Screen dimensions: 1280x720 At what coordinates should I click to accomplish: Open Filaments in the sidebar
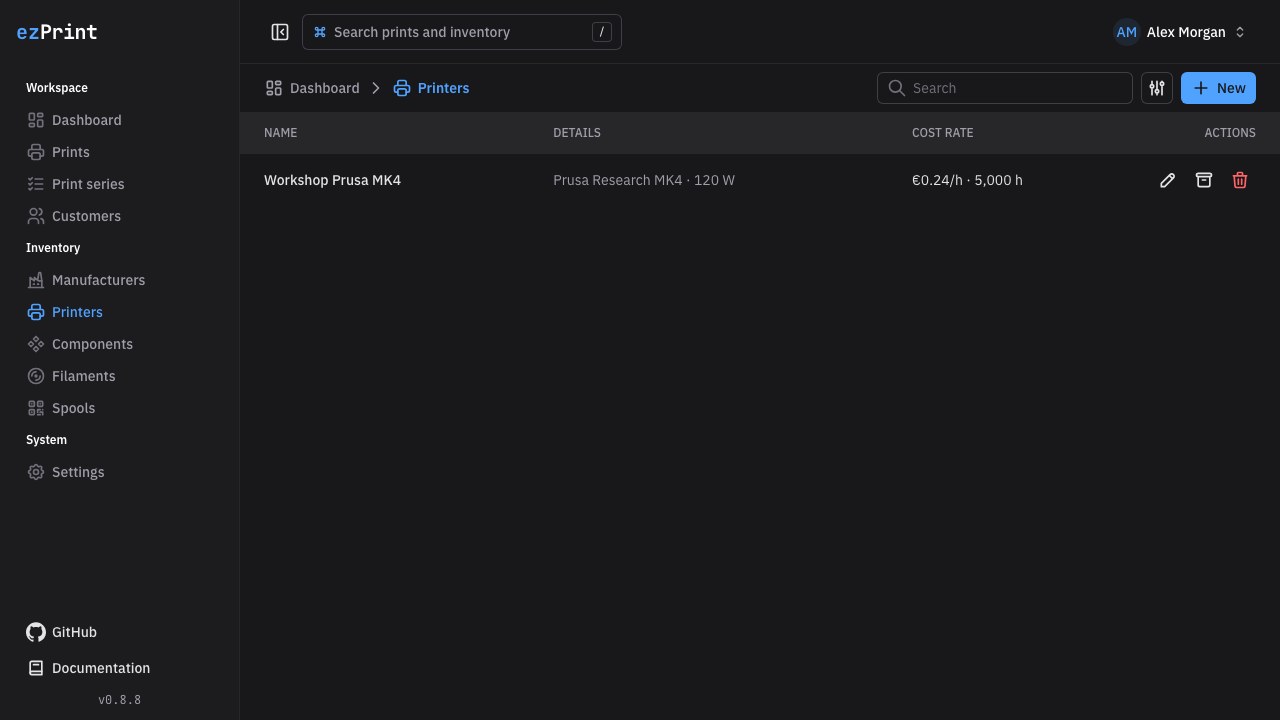click(120, 376)
